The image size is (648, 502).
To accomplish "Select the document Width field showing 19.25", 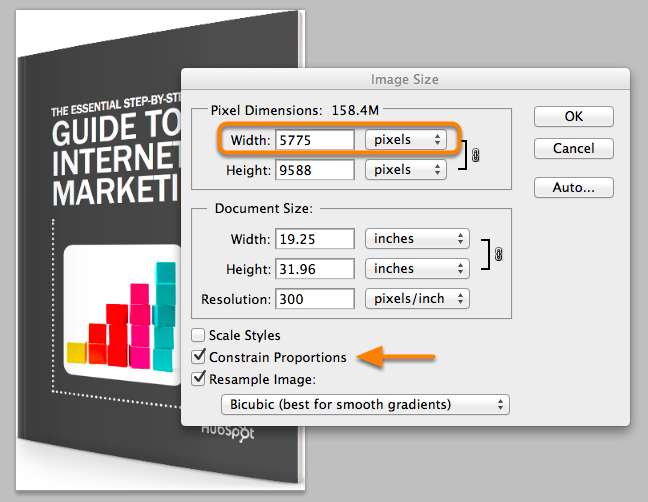I will [x=314, y=239].
